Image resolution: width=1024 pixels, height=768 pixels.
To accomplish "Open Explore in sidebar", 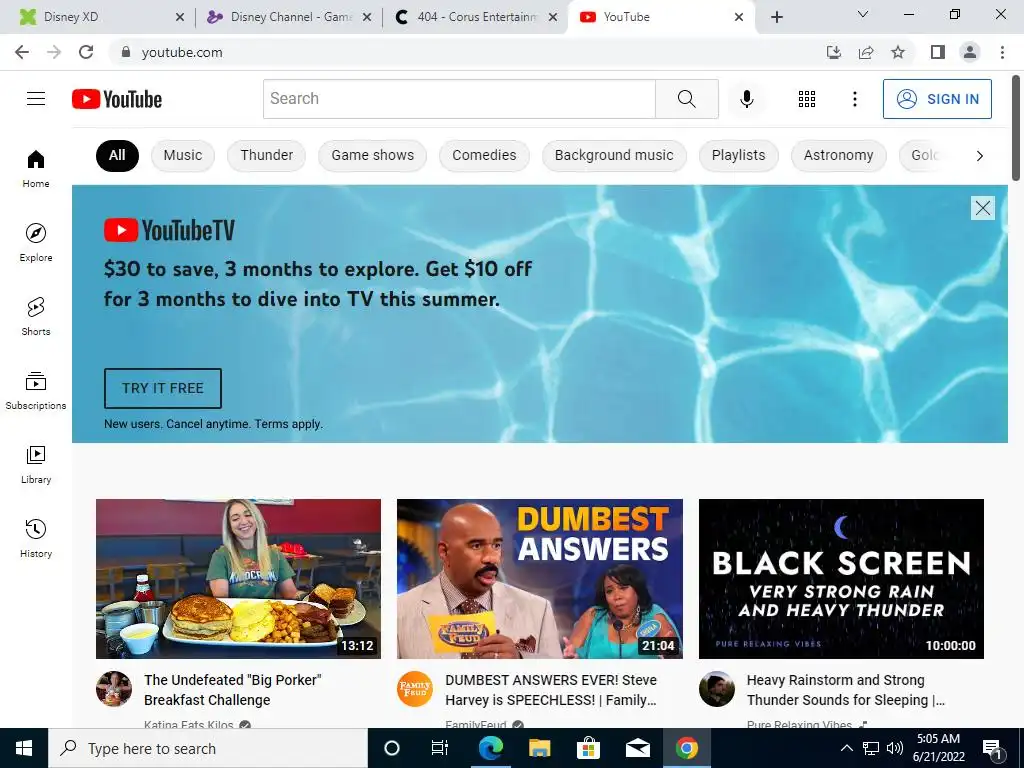I will click(36, 242).
